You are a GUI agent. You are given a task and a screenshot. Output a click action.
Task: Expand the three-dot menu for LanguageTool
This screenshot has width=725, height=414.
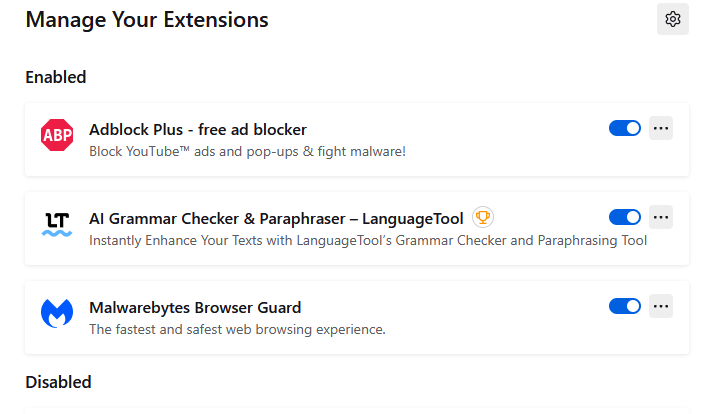661,217
